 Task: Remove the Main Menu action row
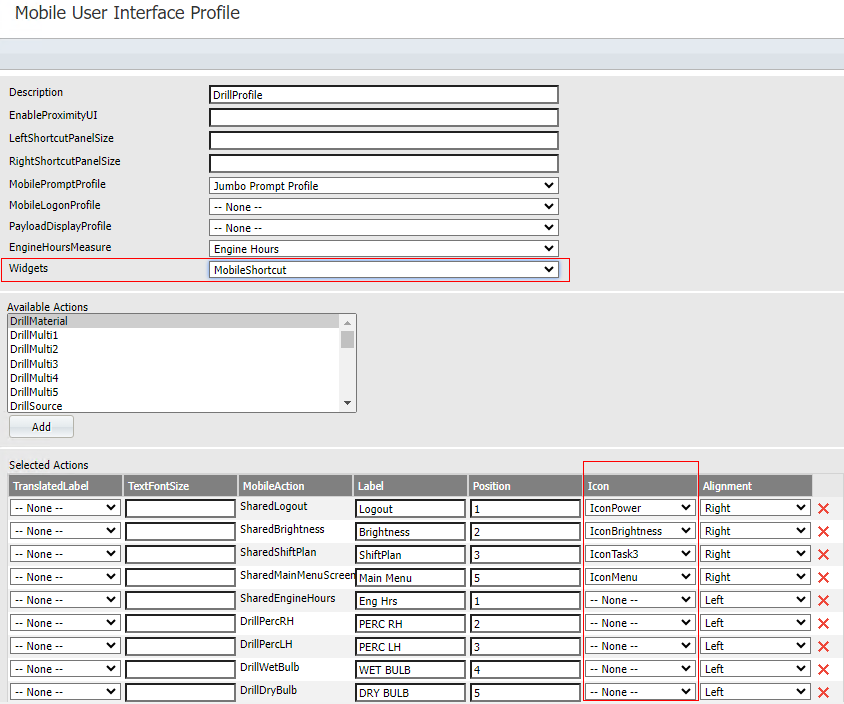tap(823, 577)
